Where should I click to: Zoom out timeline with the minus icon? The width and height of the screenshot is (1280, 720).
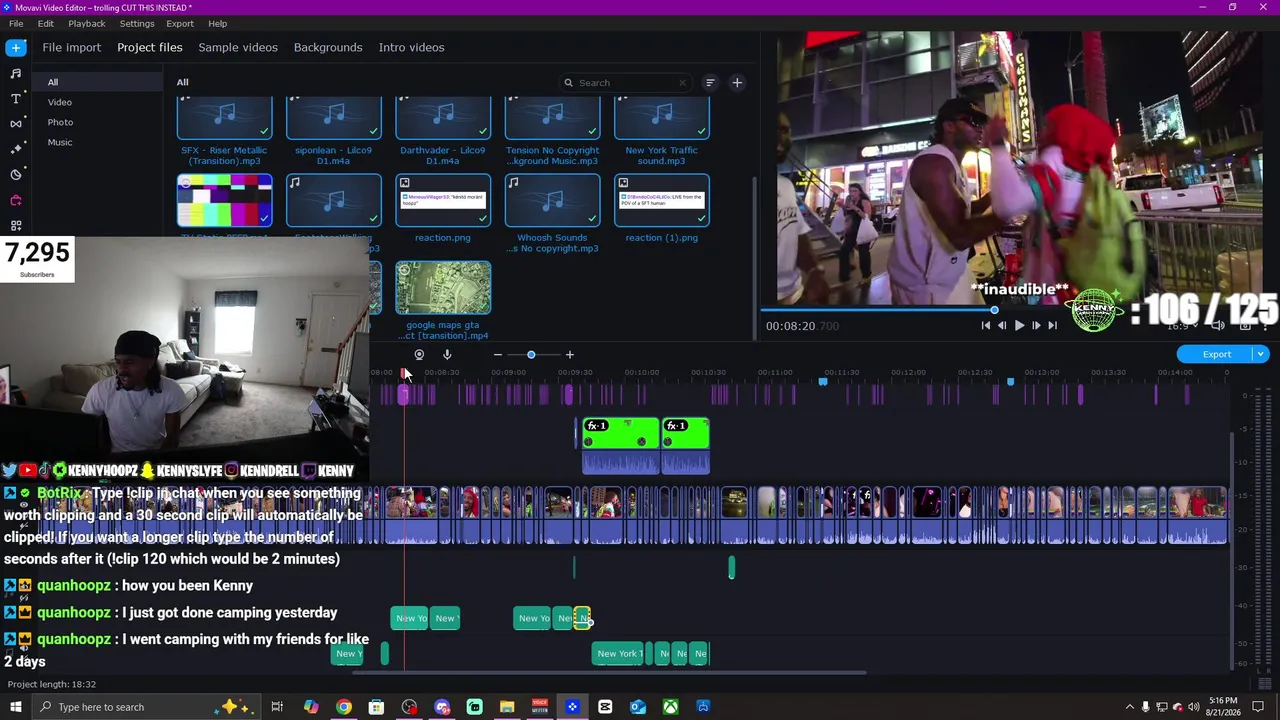(x=497, y=355)
